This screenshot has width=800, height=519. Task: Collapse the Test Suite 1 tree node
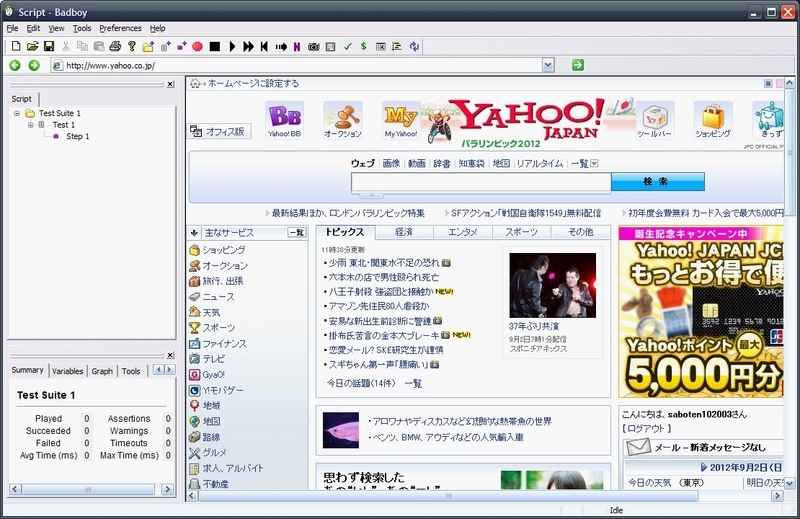point(17,113)
